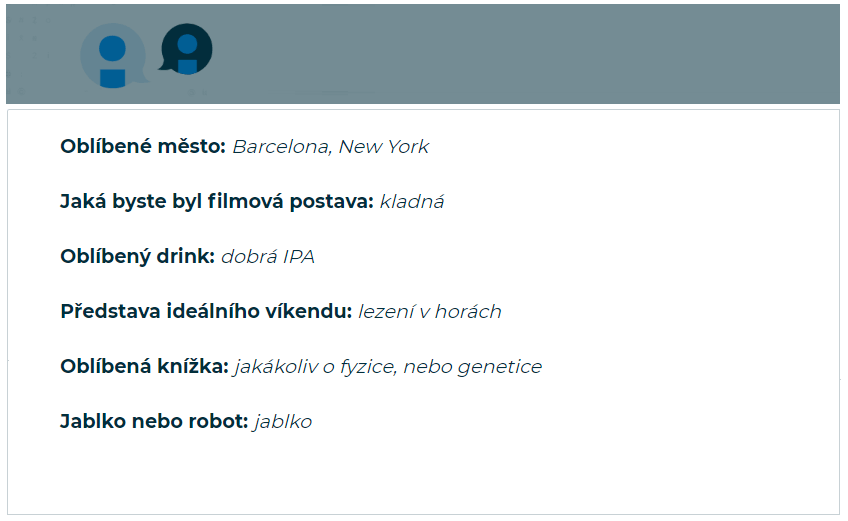Click 'New York' in the city answer

[x=384, y=147]
